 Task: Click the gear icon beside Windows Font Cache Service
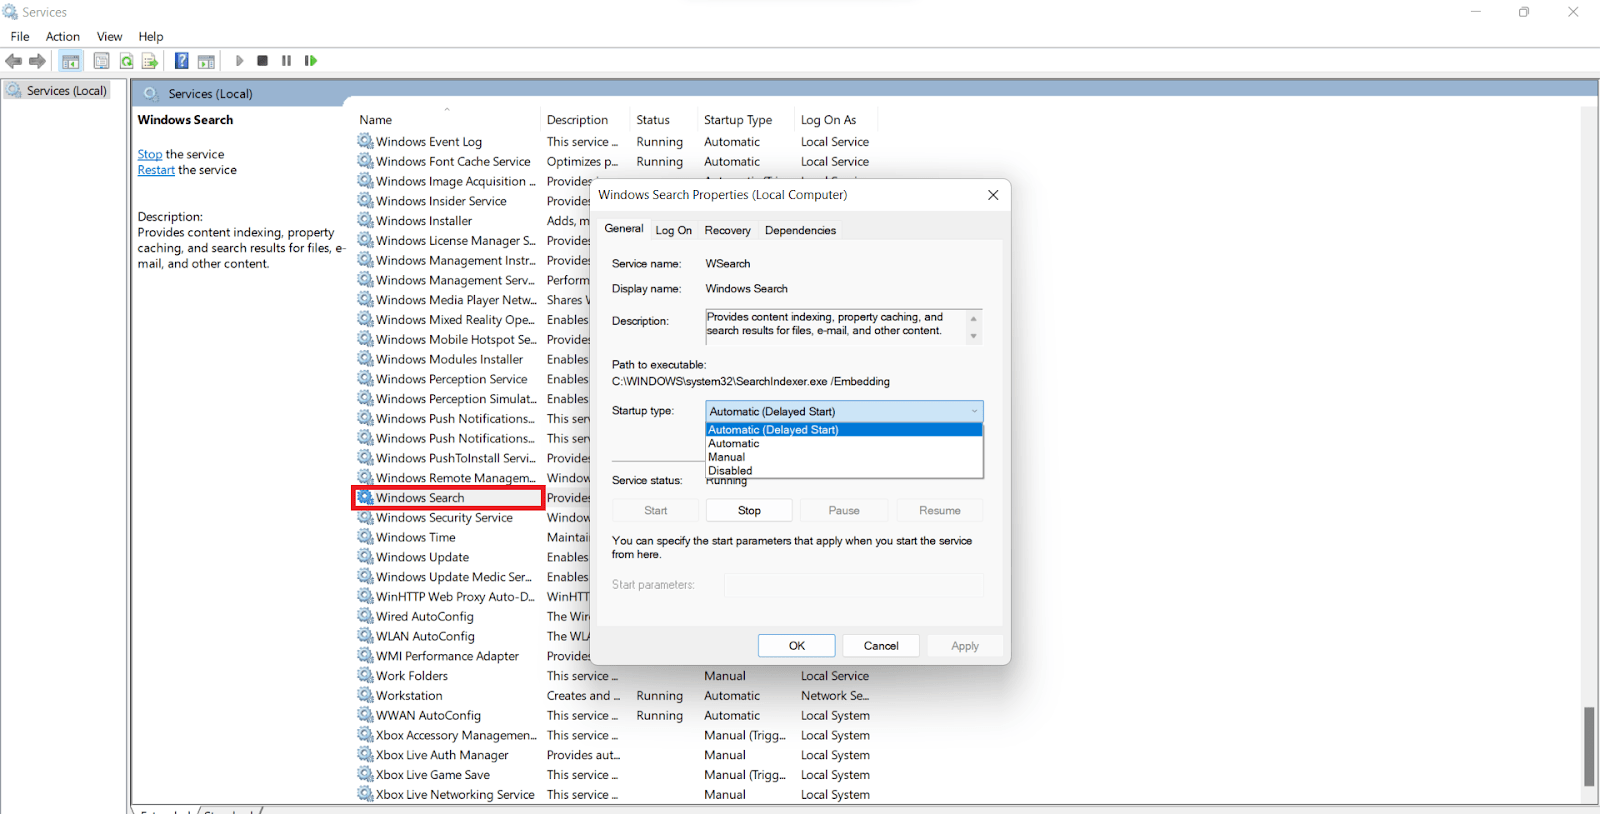[x=365, y=161]
